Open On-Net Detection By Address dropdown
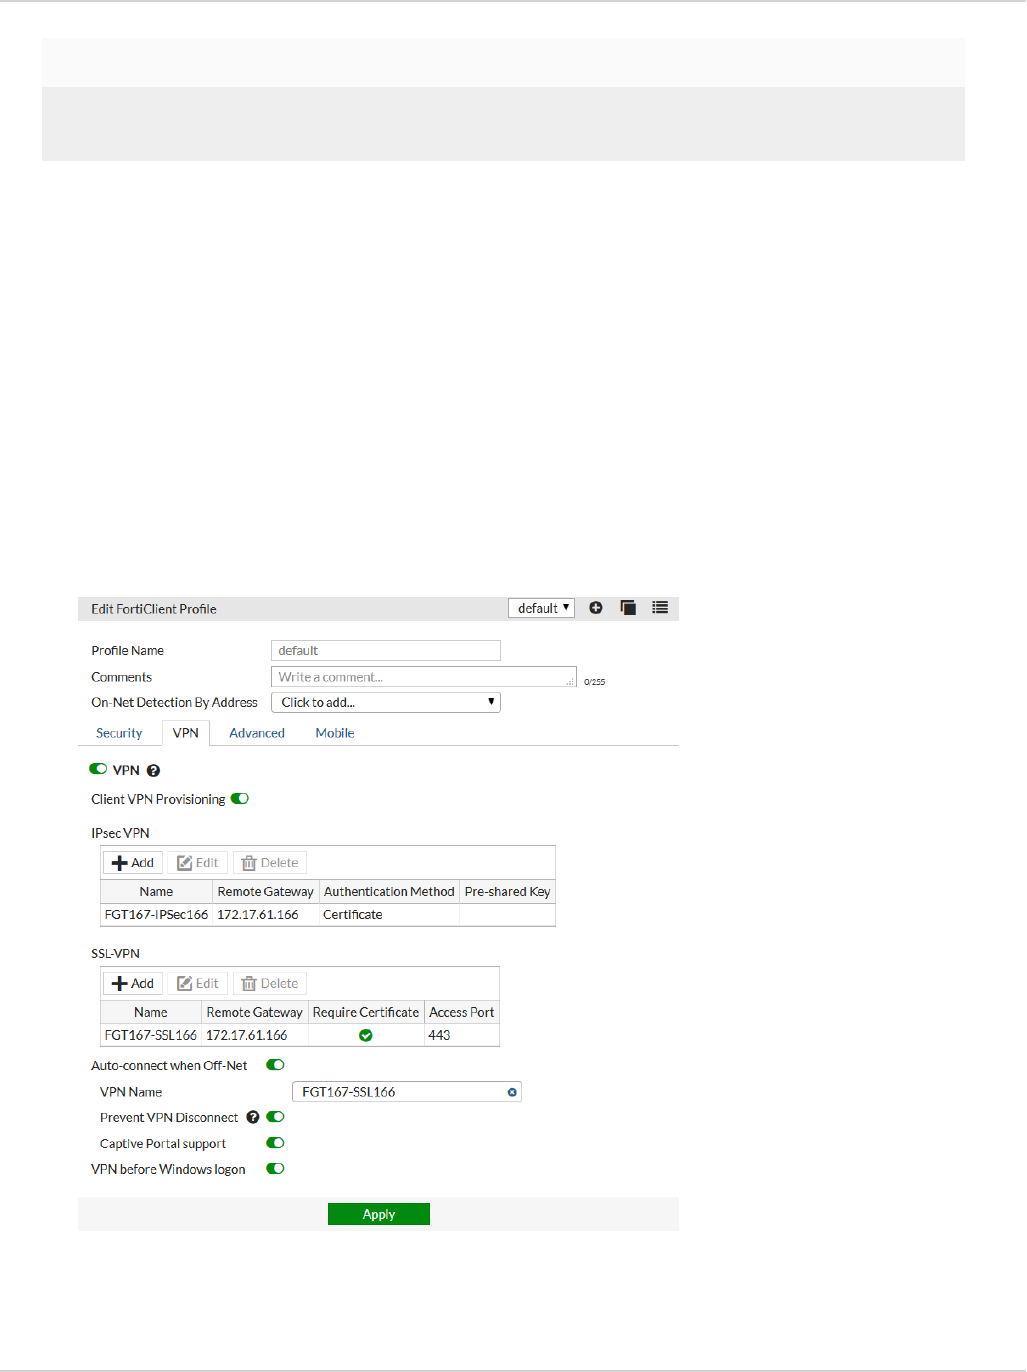 (386, 703)
